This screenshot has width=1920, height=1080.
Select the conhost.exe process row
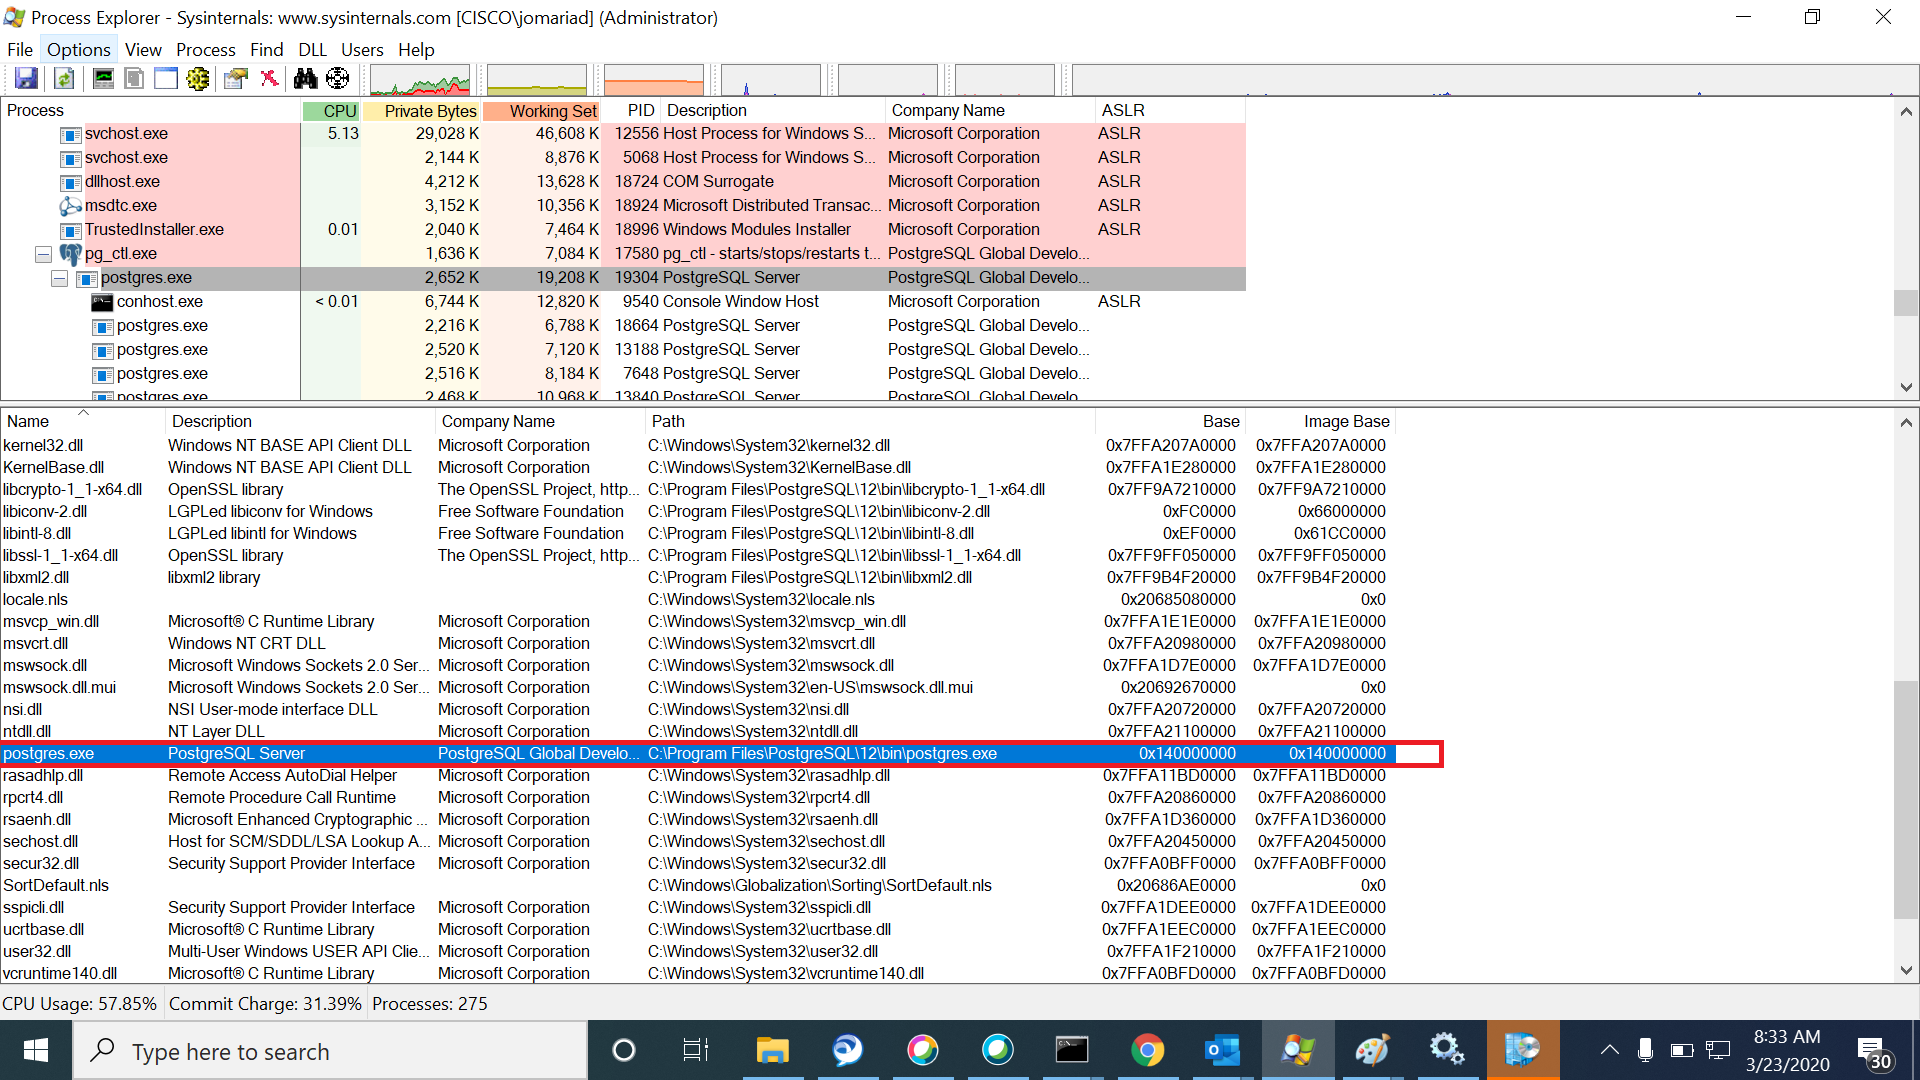pos(159,302)
